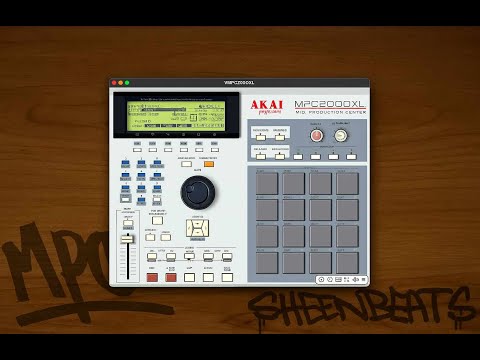Click the STEP back locate button

[152, 256]
